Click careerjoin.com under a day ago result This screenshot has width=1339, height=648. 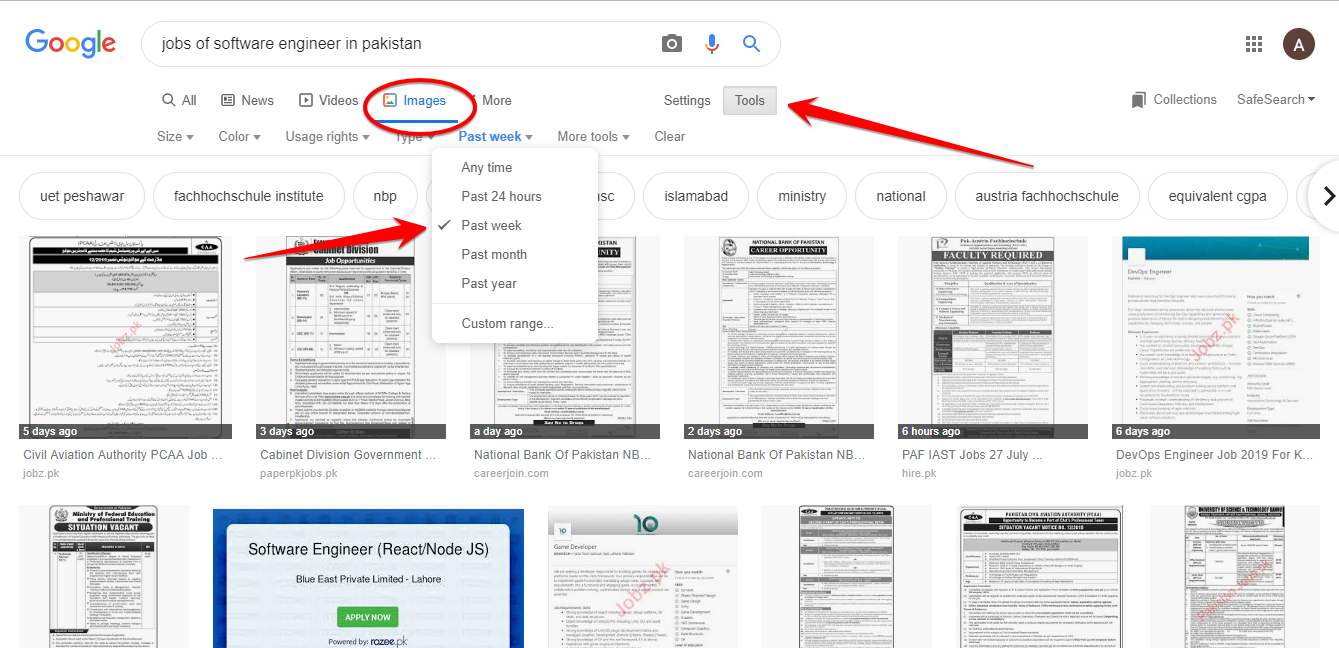pyautogui.click(x=511, y=473)
